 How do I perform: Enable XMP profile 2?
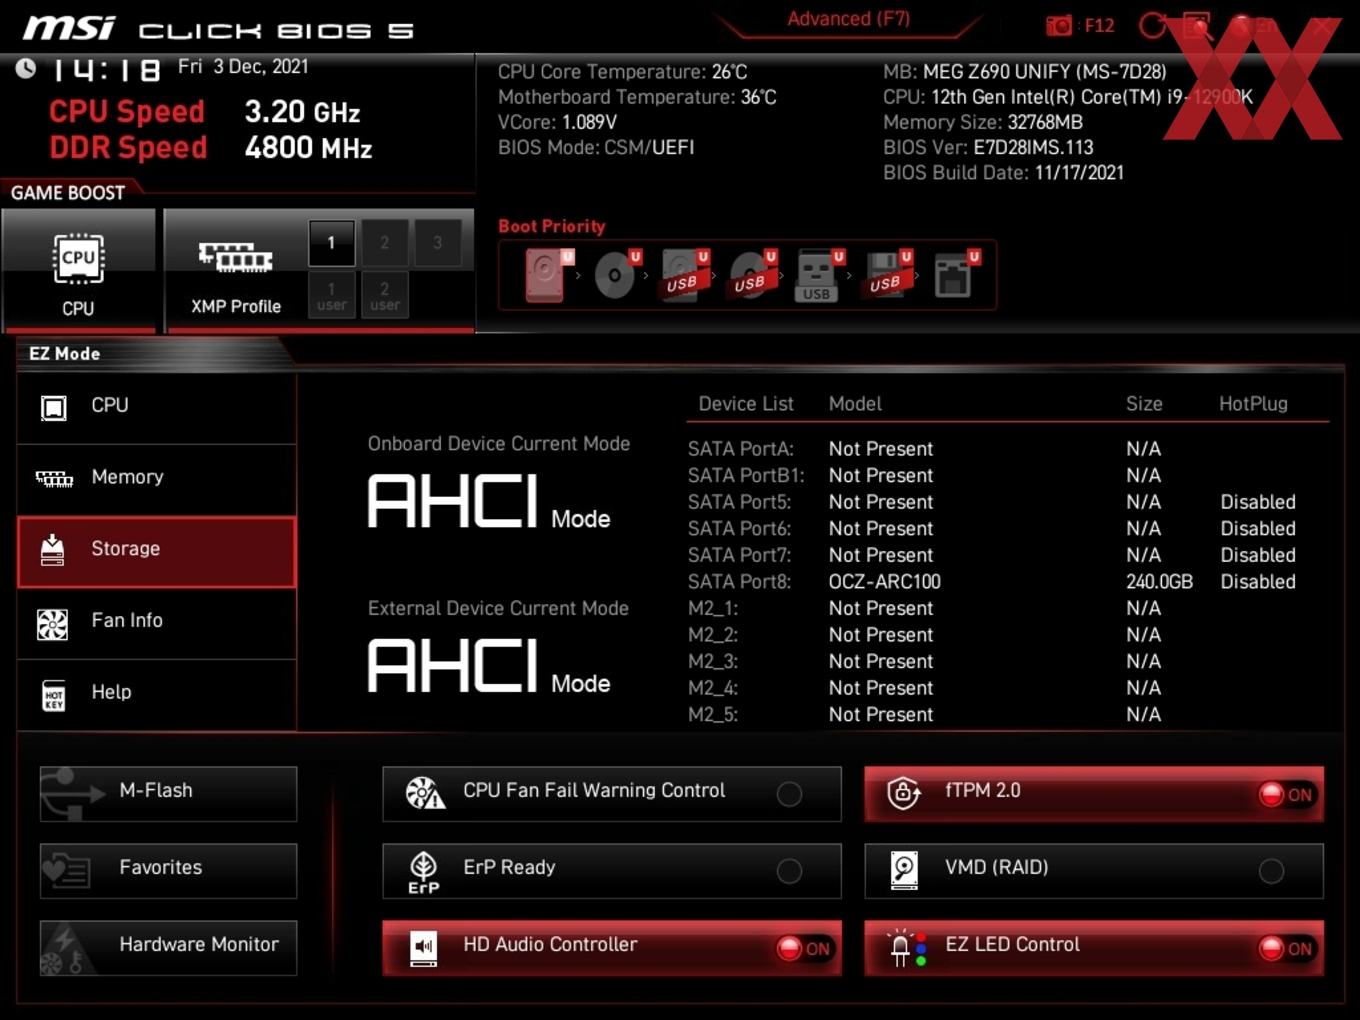click(384, 242)
